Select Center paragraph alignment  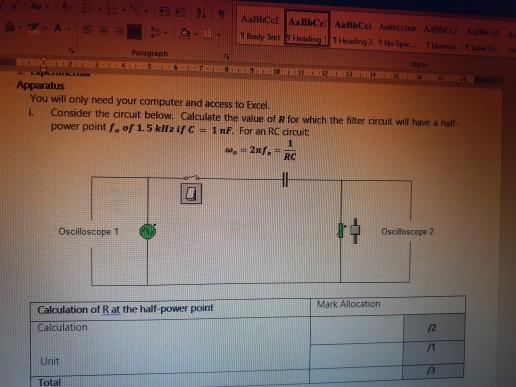tap(104, 30)
